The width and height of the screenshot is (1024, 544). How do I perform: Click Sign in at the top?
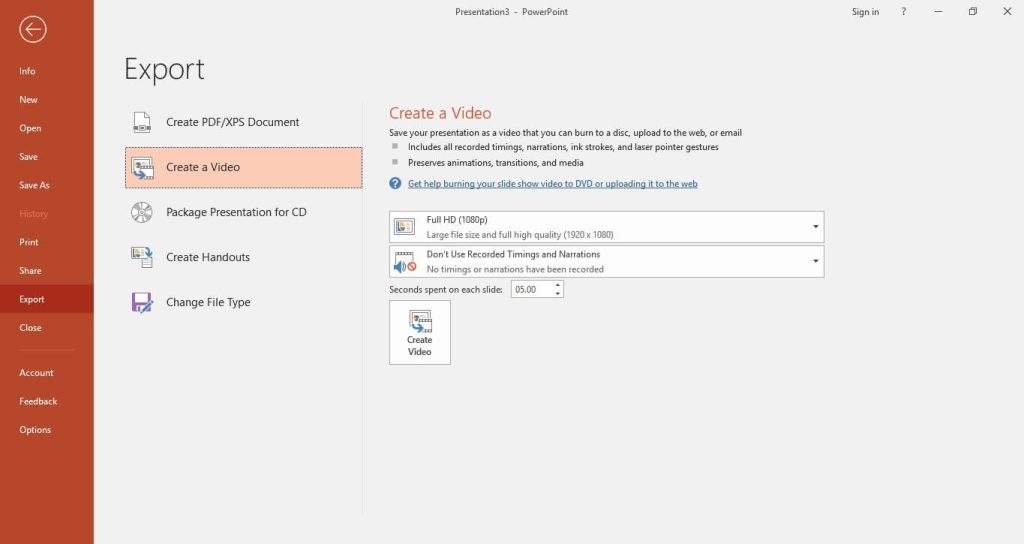[865, 12]
